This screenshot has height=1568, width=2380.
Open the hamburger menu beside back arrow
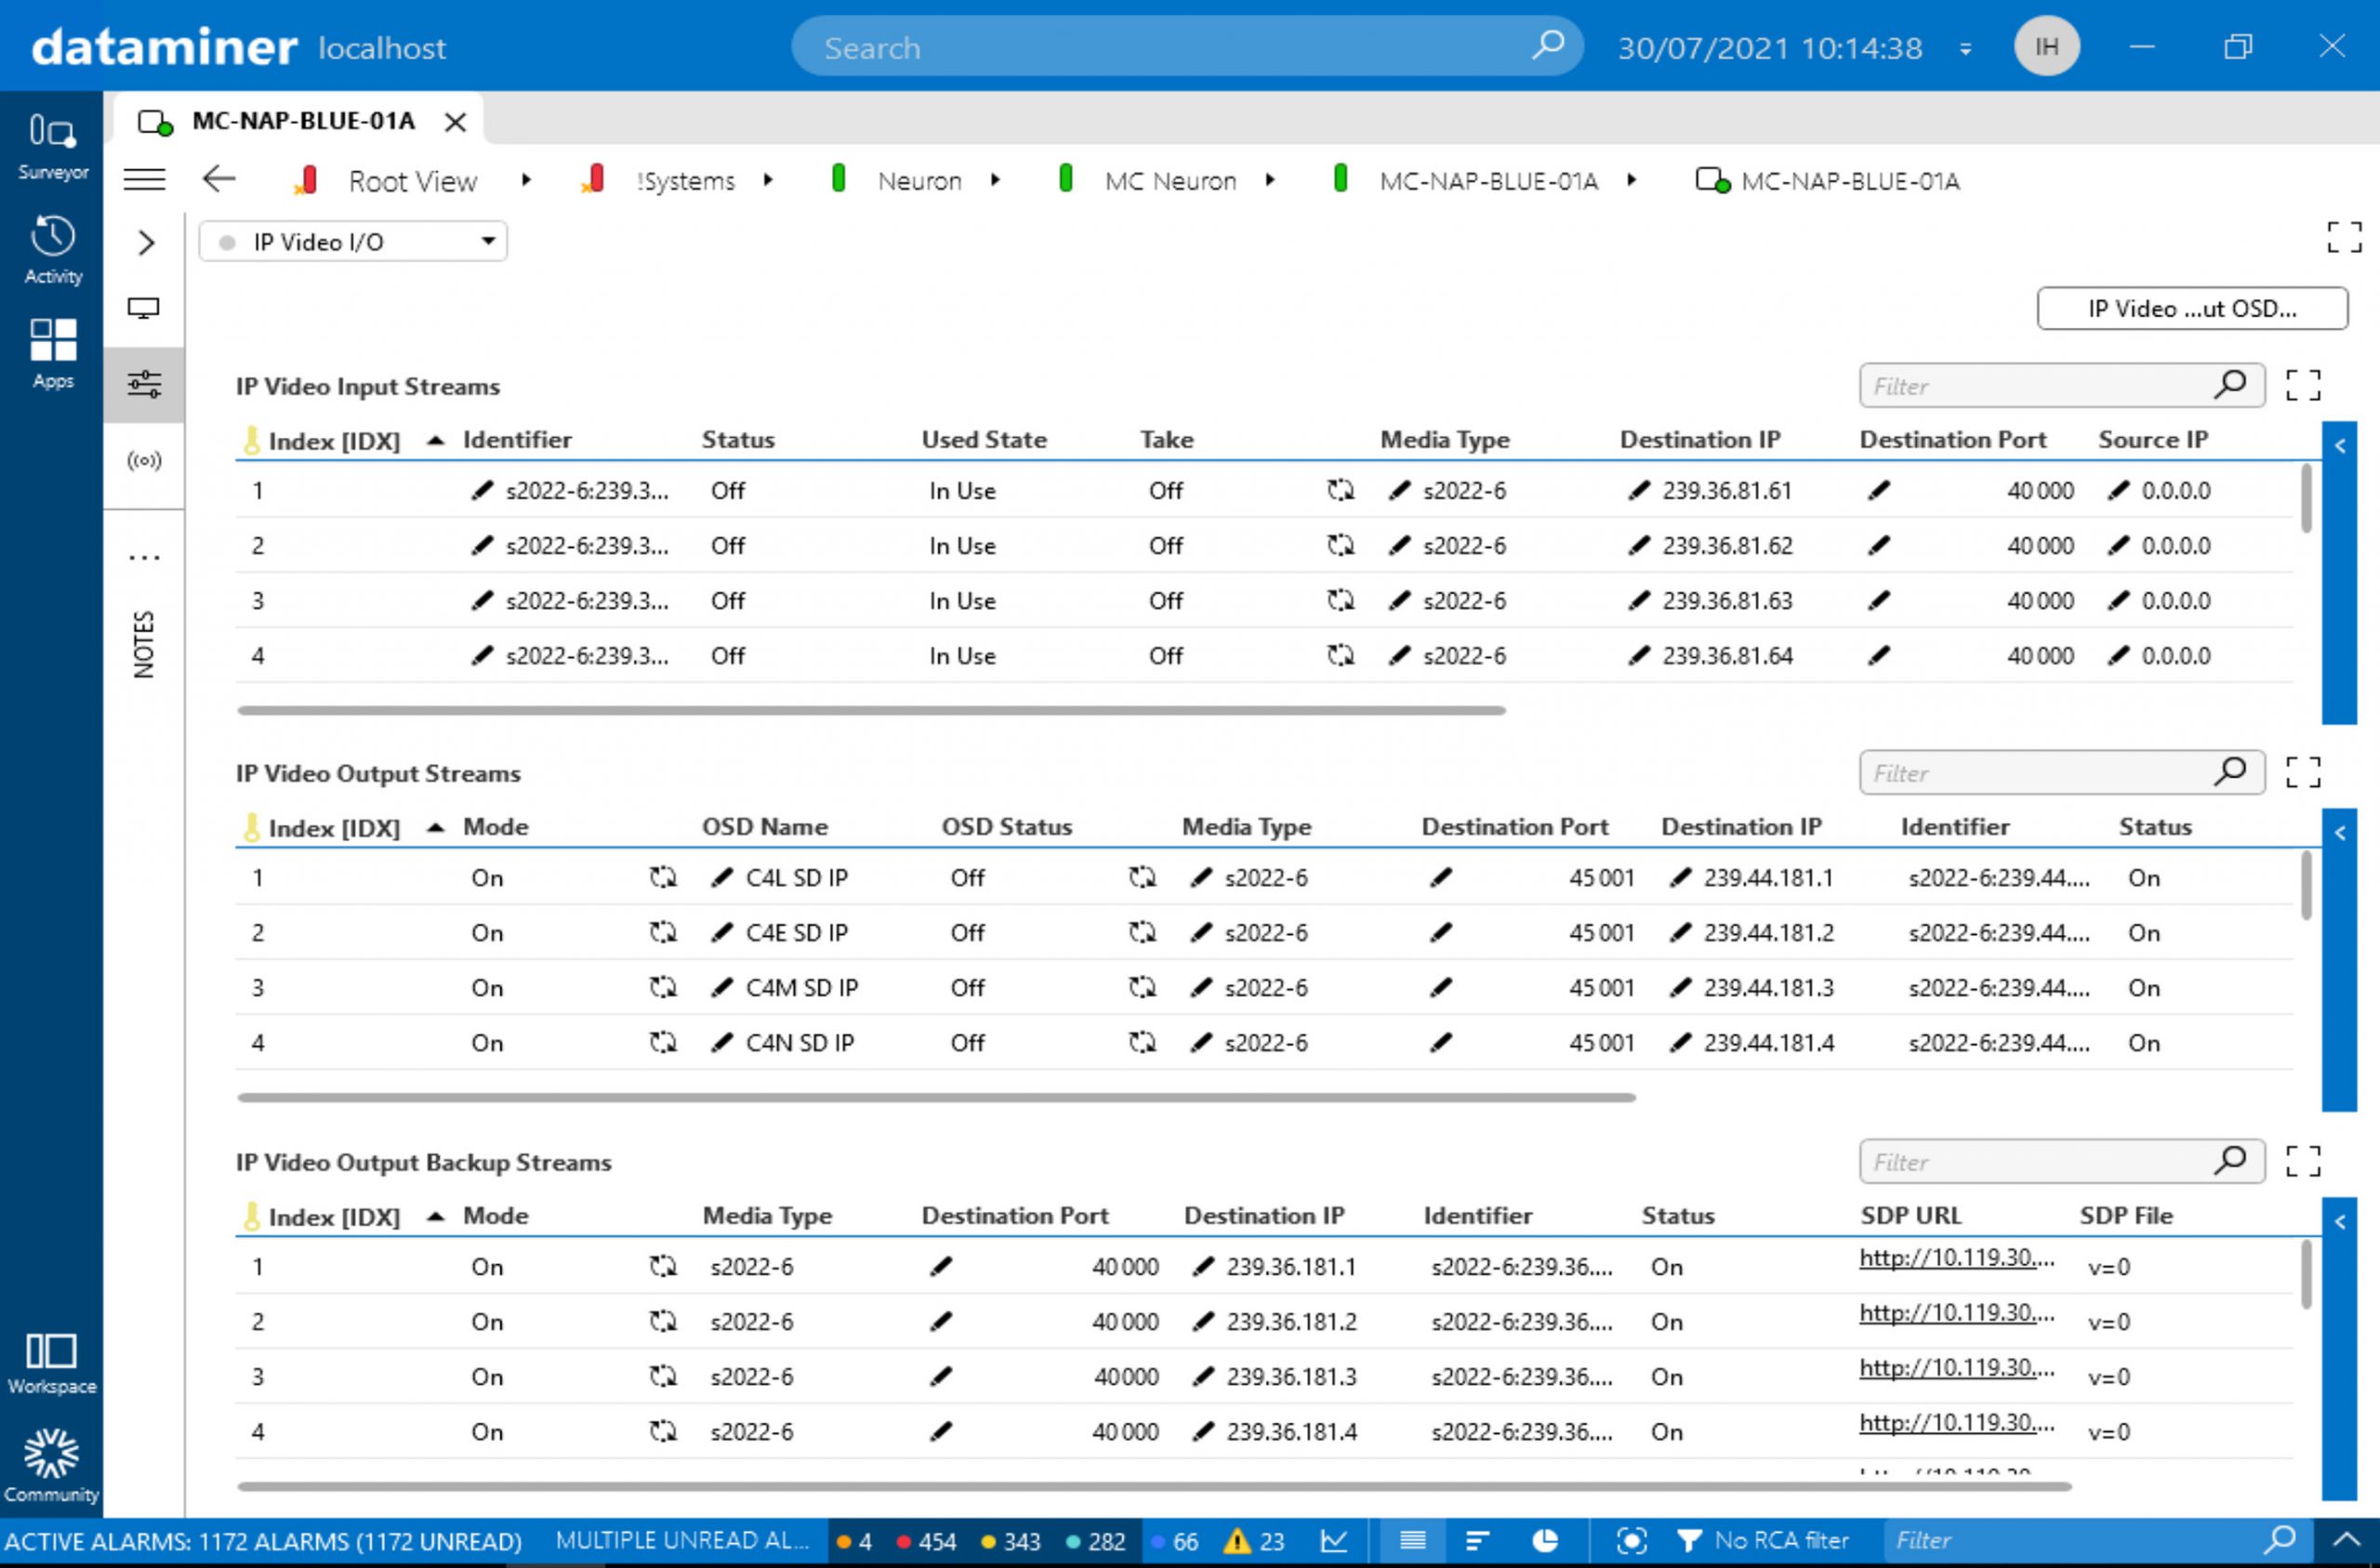pyautogui.click(x=144, y=180)
